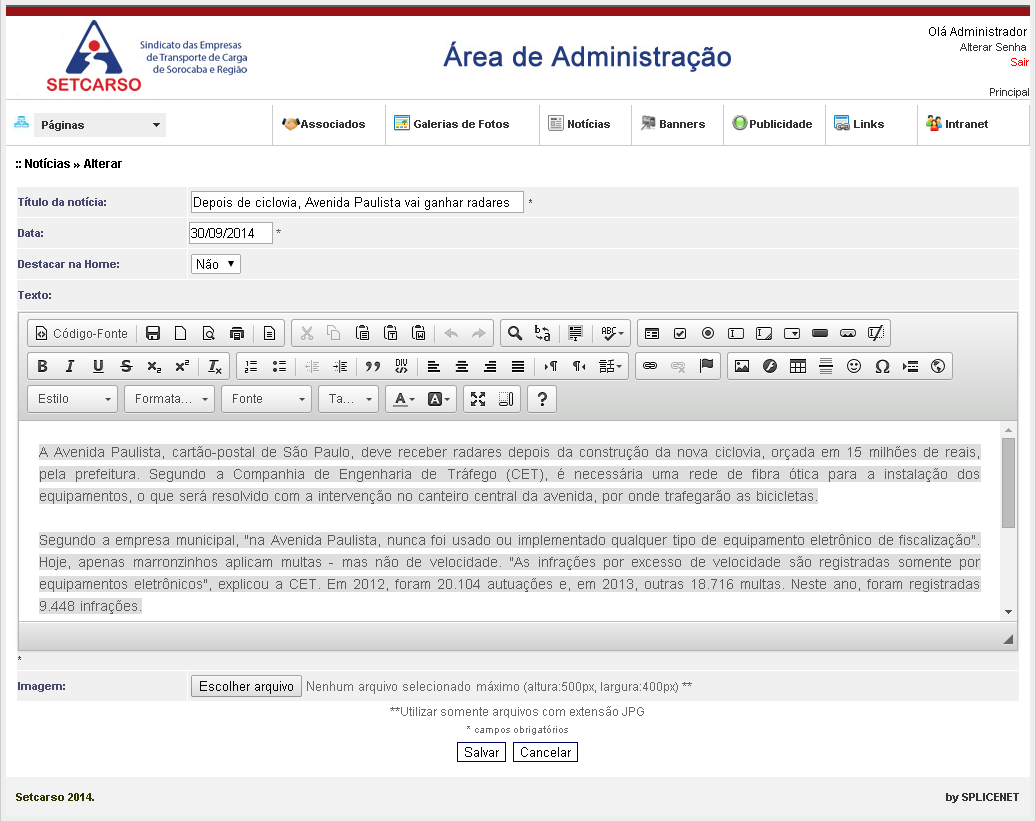Viewport: 1036px width, 821px height.
Task: Open the Estilo styles dropdown
Action: [73, 399]
